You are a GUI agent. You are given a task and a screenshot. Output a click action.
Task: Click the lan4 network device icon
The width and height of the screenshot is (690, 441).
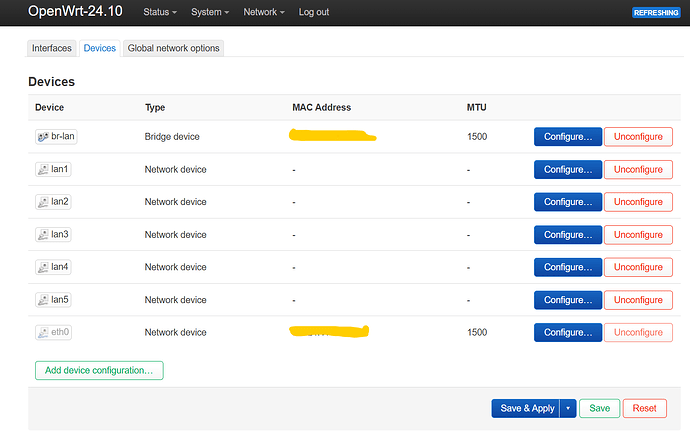[x=43, y=267]
